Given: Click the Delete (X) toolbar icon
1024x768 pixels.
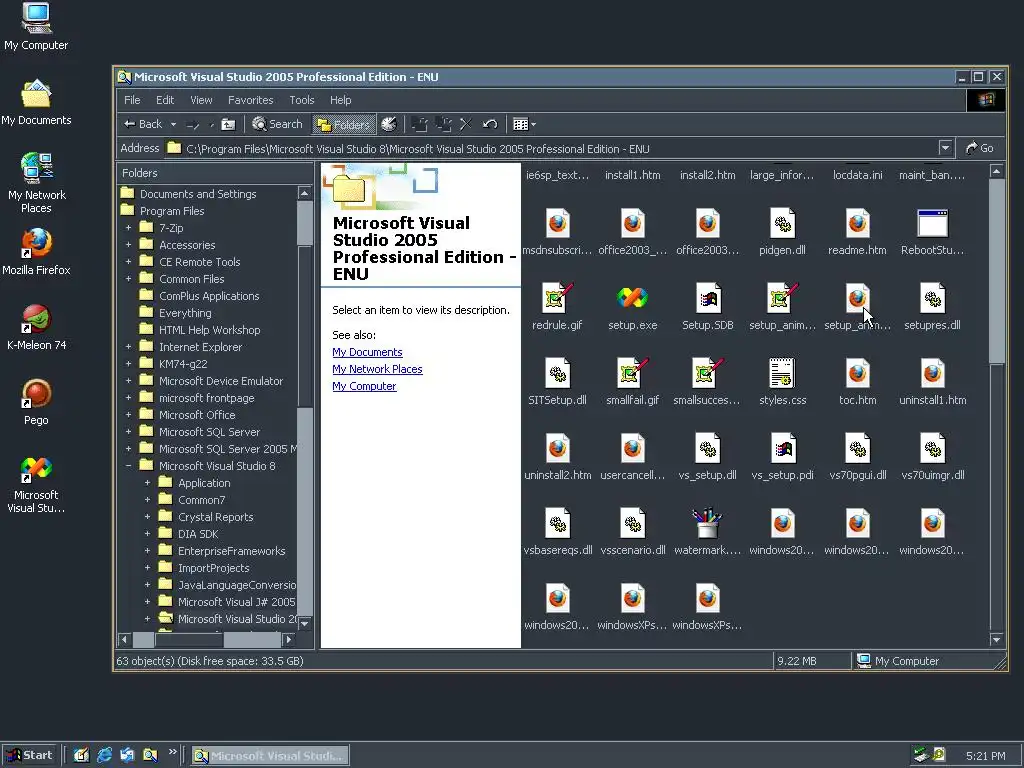Looking at the screenshot, I should pyautogui.click(x=466, y=124).
